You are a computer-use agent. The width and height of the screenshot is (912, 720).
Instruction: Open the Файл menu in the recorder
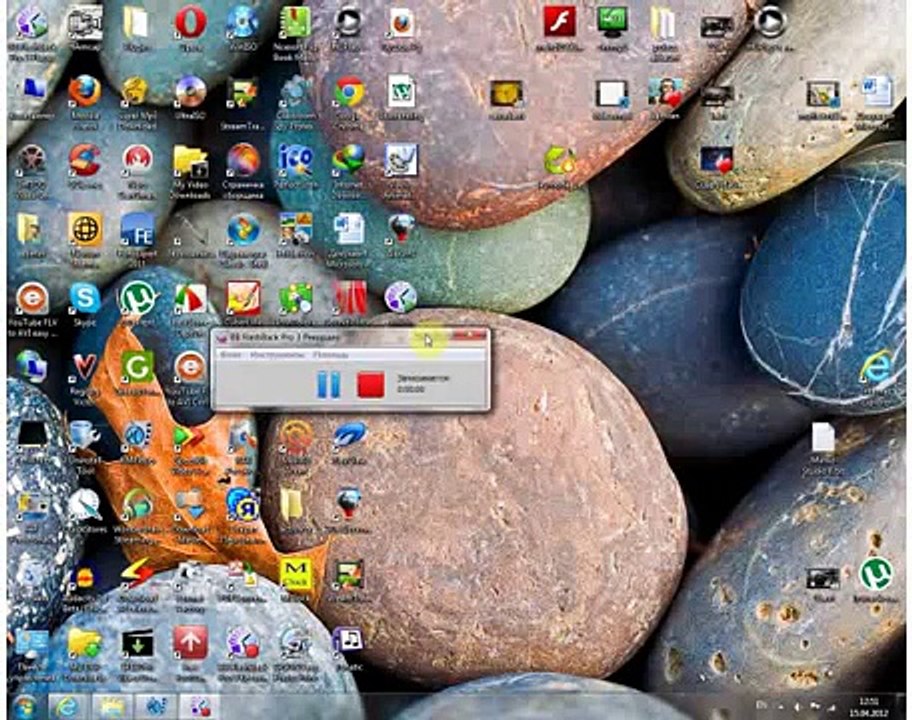coord(231,354)
